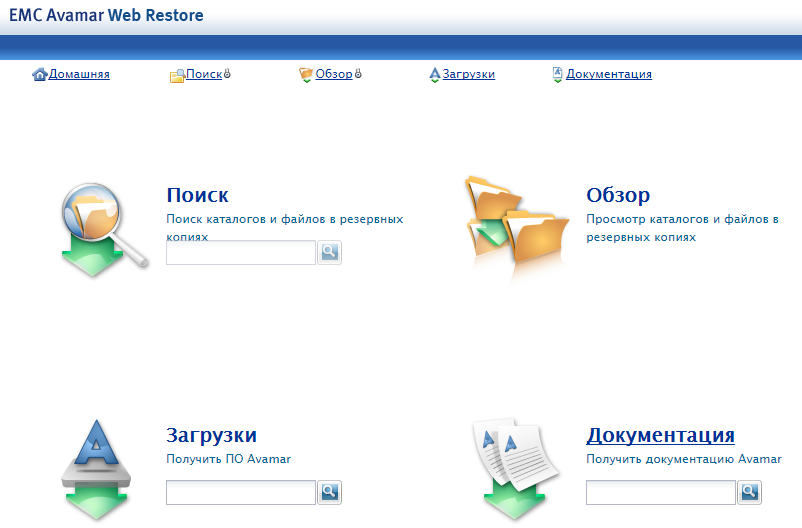
Task: Open the Документация link in the navigation bar
Action: click(609, 74)
